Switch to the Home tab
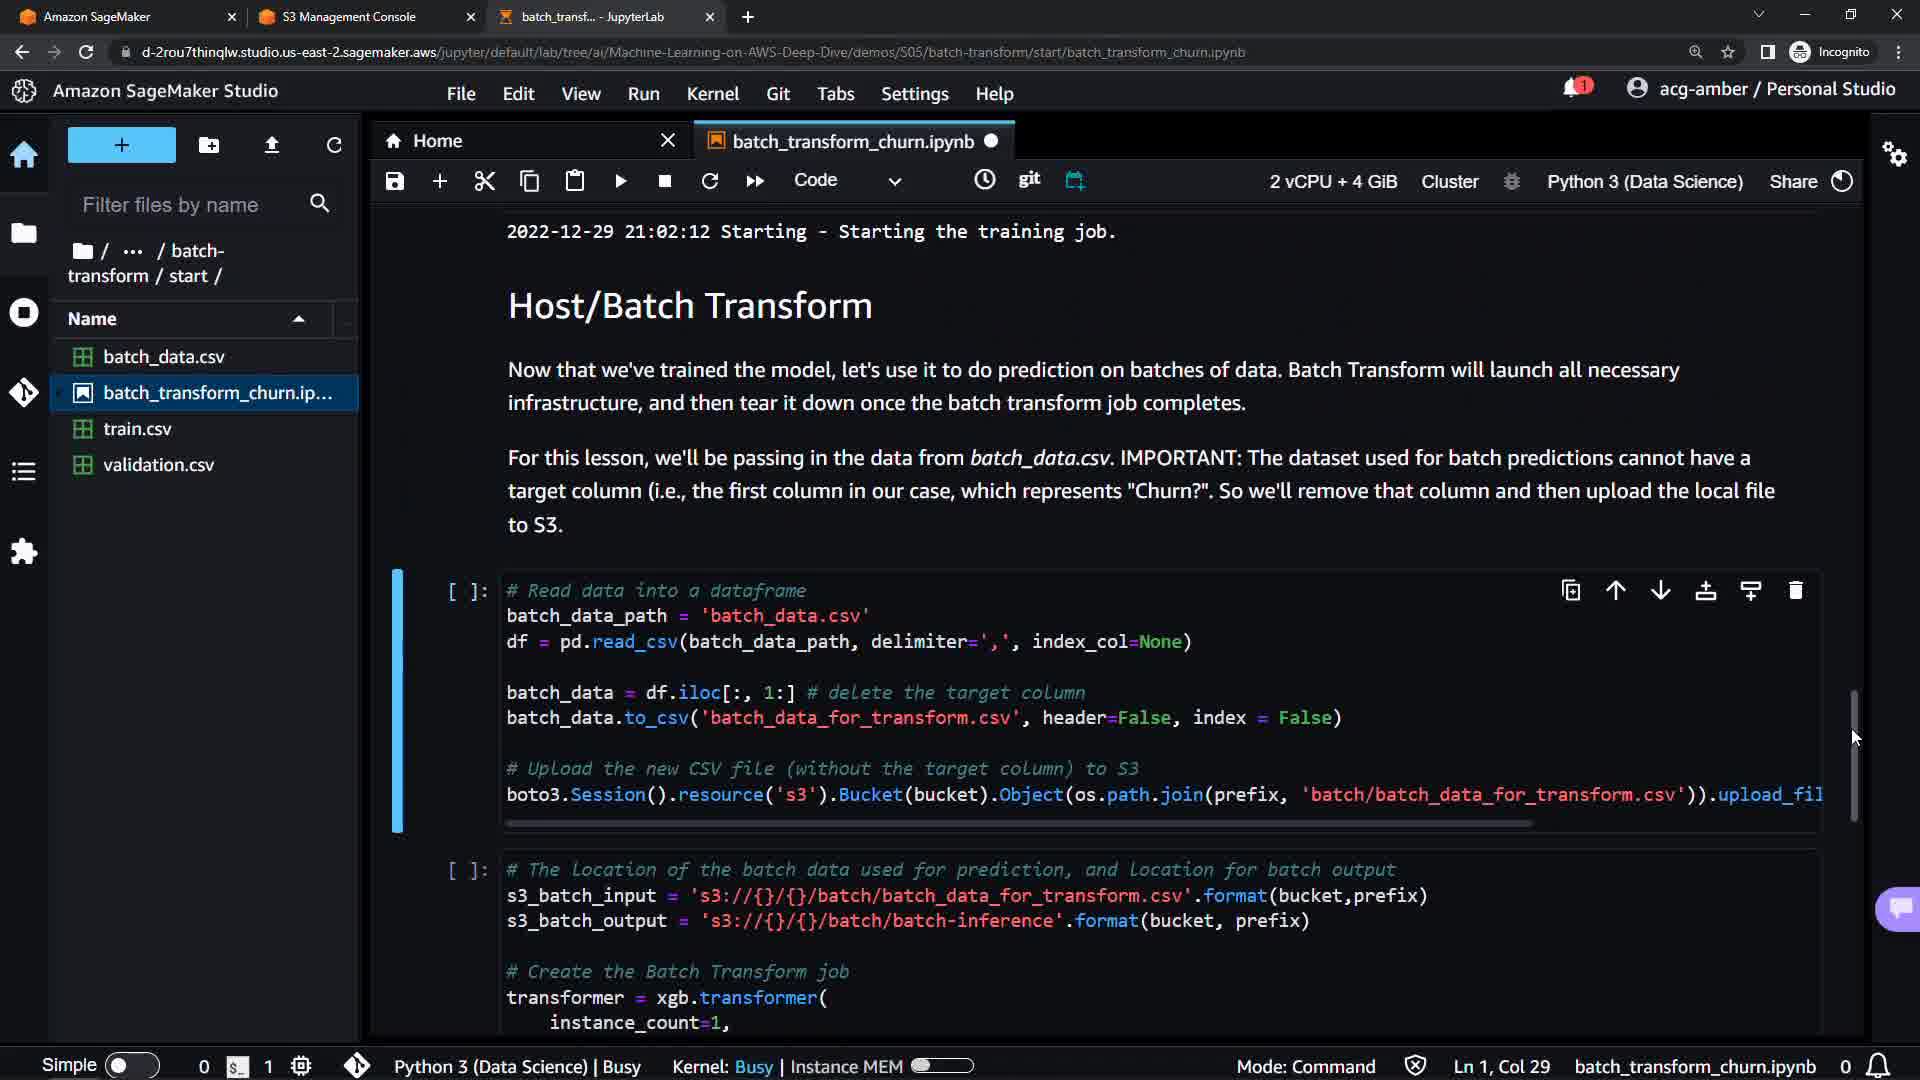Viewport: 1920px width, 1080px height. [437, 141]
